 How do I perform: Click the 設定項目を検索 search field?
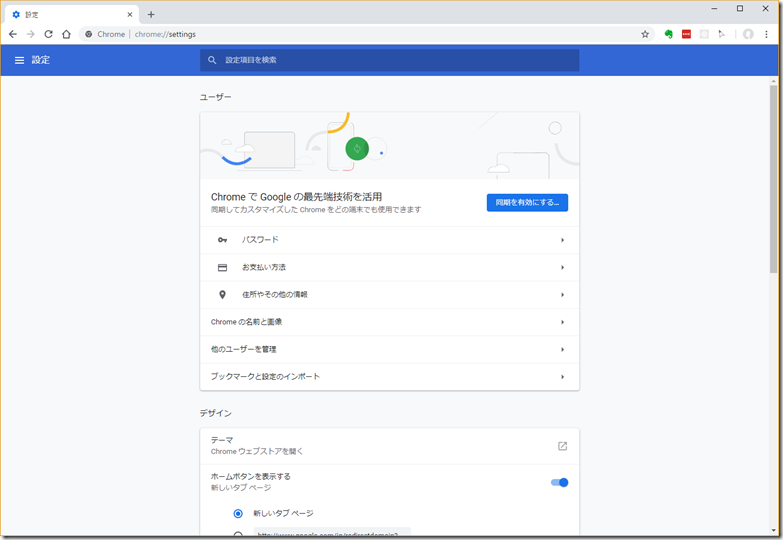pos(390,60)
